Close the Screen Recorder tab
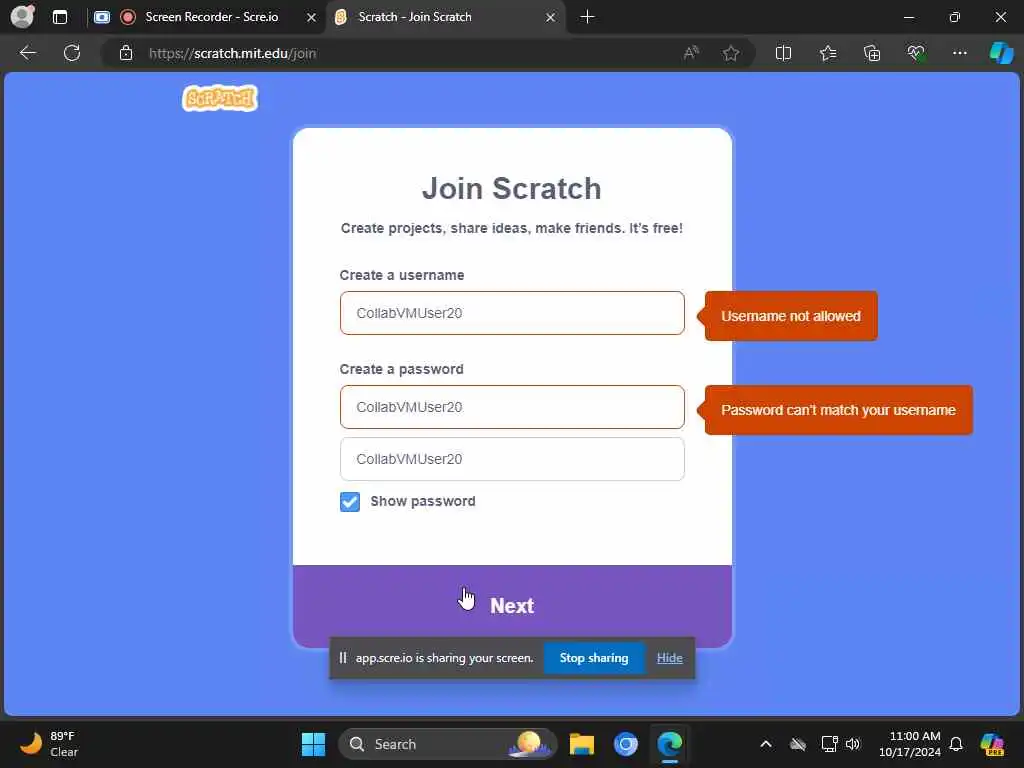Image resolution: width=1024 pixels, height=768 pixels. pos(312,18)
